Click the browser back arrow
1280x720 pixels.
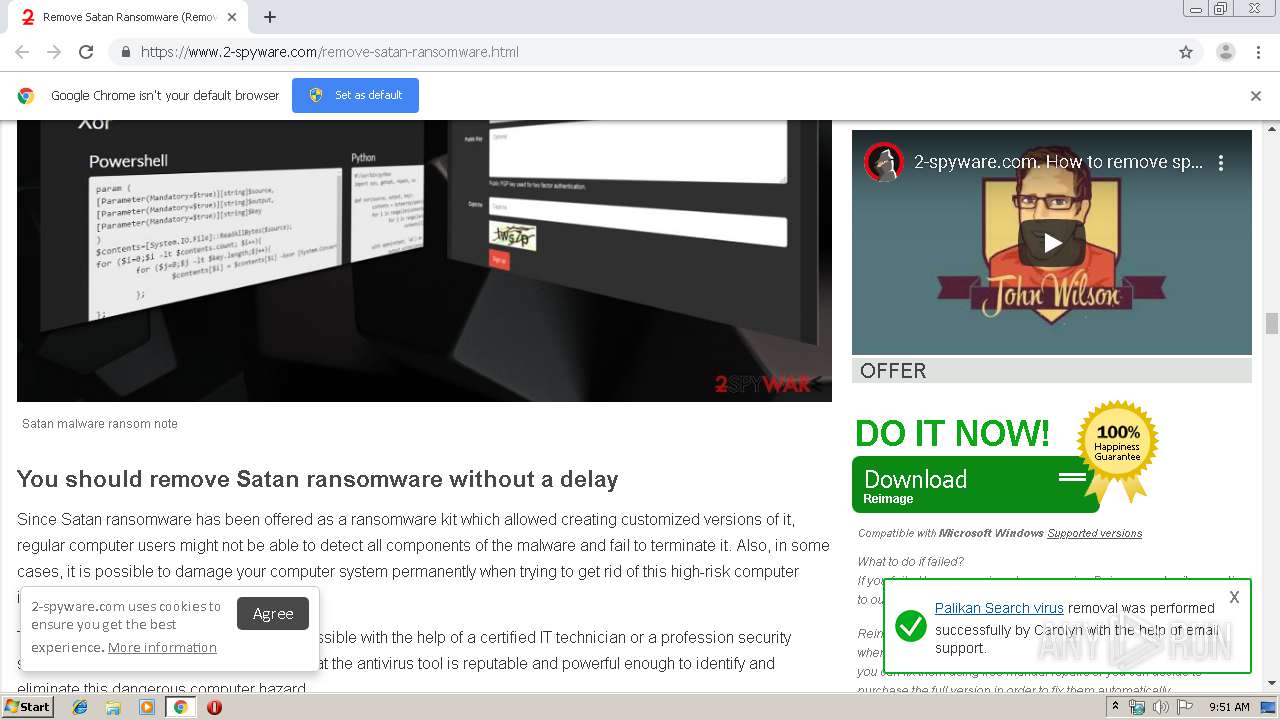(x=22, y=52)
